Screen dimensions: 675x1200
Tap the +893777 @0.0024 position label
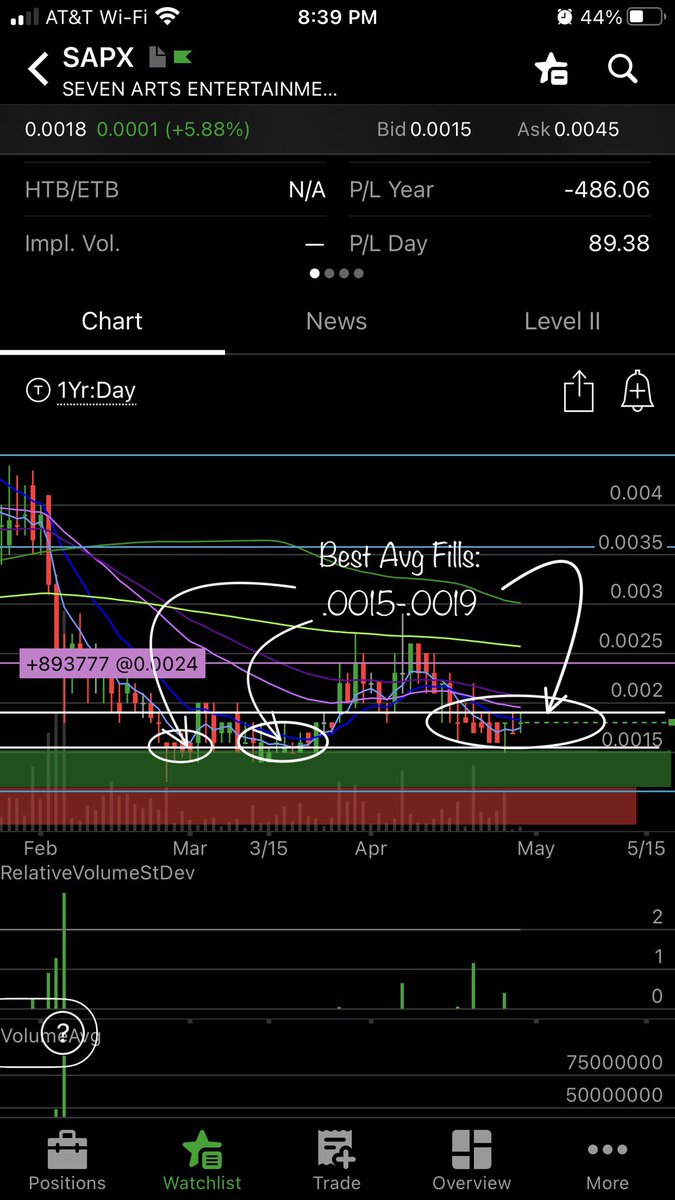pyautogui.click(x=112, y=662)
